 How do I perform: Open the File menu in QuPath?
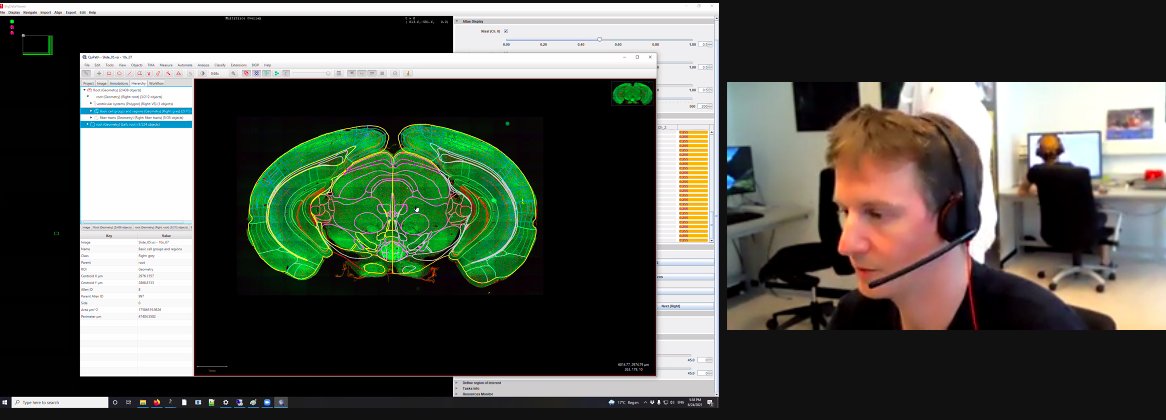(x=87, y=65)
